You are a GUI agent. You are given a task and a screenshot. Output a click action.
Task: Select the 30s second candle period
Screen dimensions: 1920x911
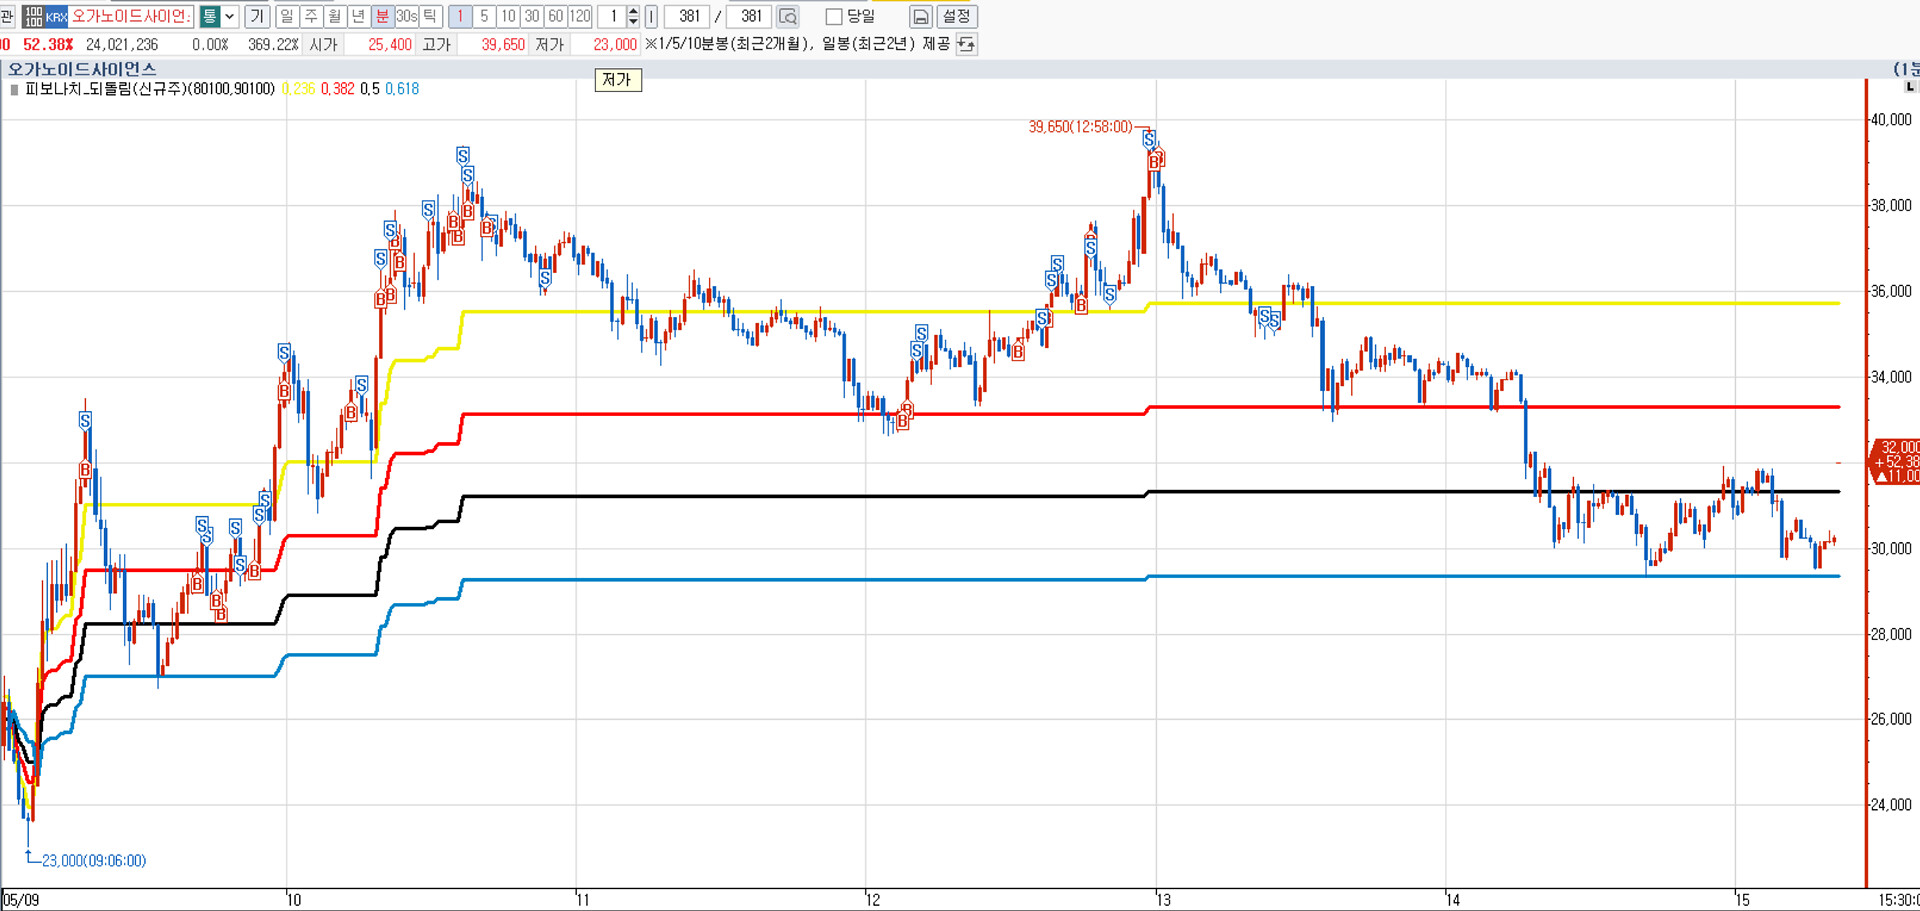(407, 16)
